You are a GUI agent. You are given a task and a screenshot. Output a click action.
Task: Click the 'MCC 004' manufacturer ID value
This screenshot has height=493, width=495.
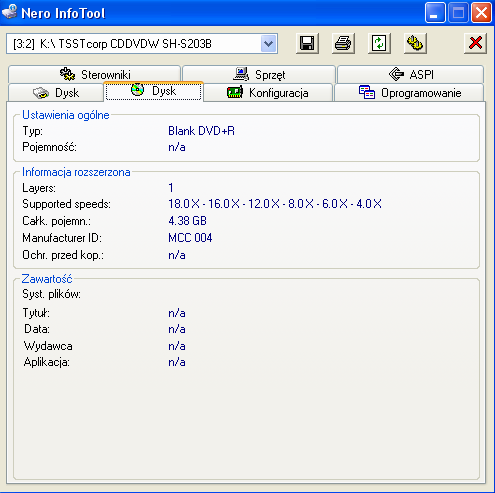190,238
